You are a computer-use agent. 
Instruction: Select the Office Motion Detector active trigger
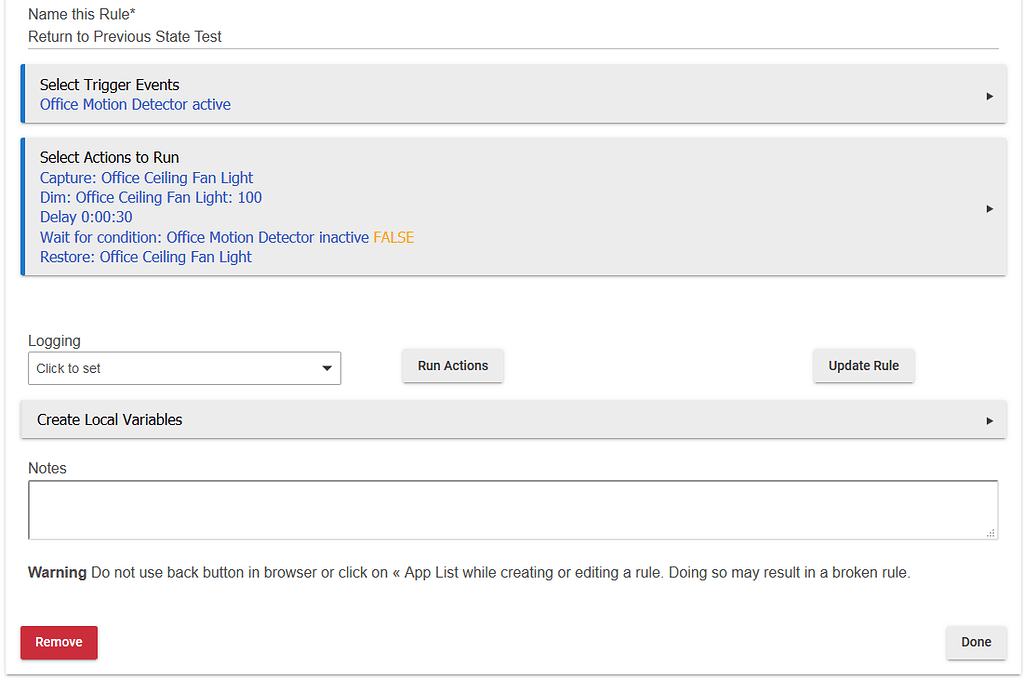coord(135,104)
